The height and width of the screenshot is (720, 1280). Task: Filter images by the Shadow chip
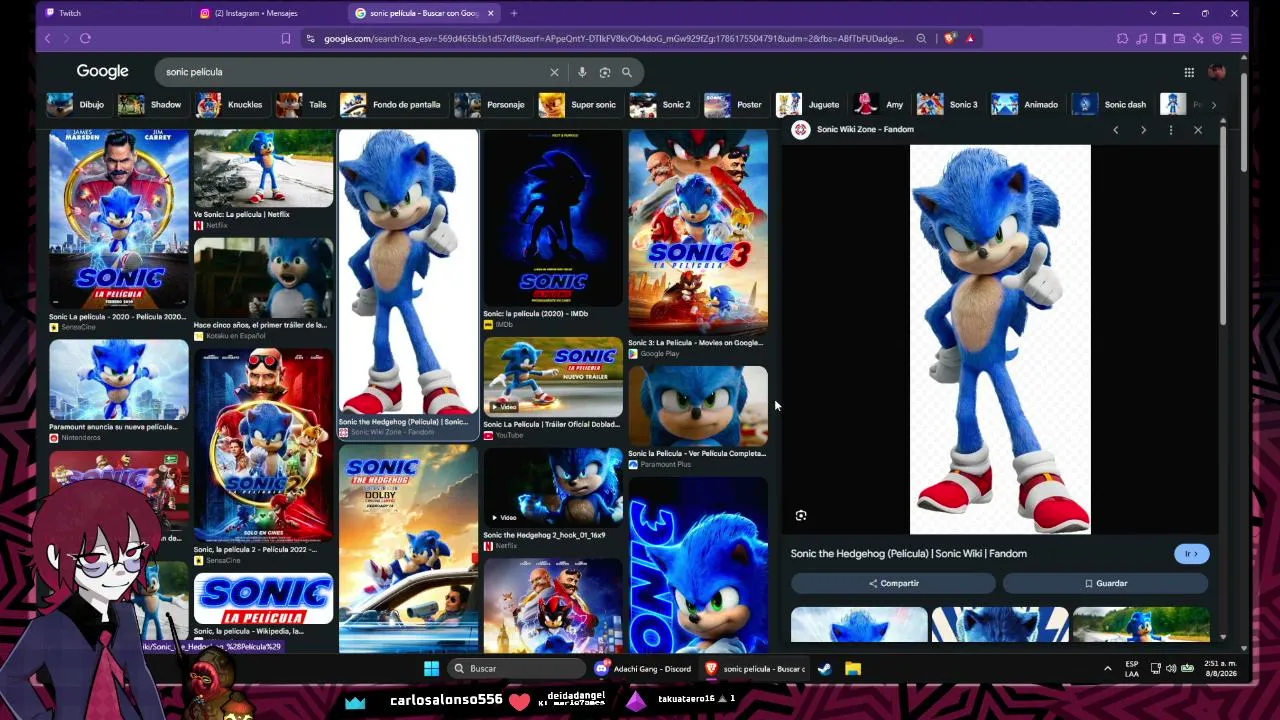click(150, 105)
